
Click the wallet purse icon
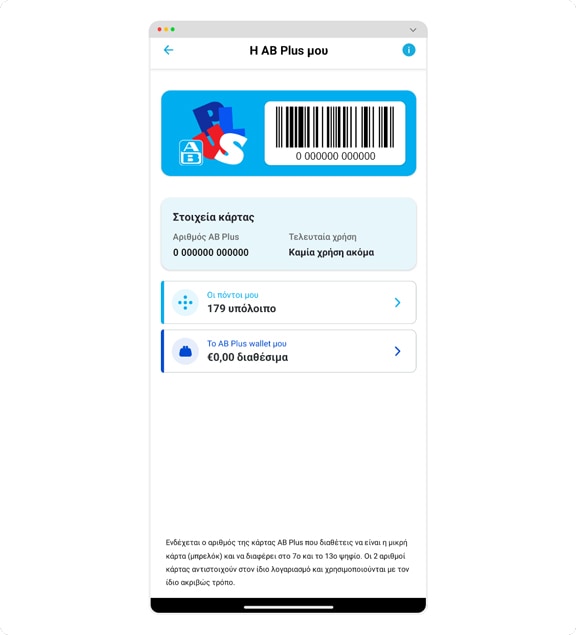pyautogui.click(x=185, y=351)
